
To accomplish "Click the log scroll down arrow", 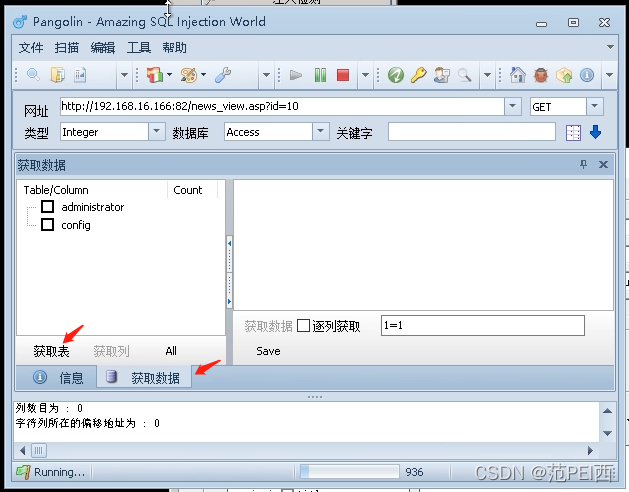I will coord(607,433).
